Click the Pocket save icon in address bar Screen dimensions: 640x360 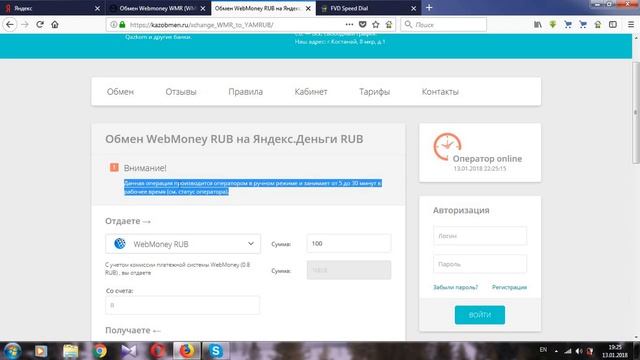[x=362, y=24]
